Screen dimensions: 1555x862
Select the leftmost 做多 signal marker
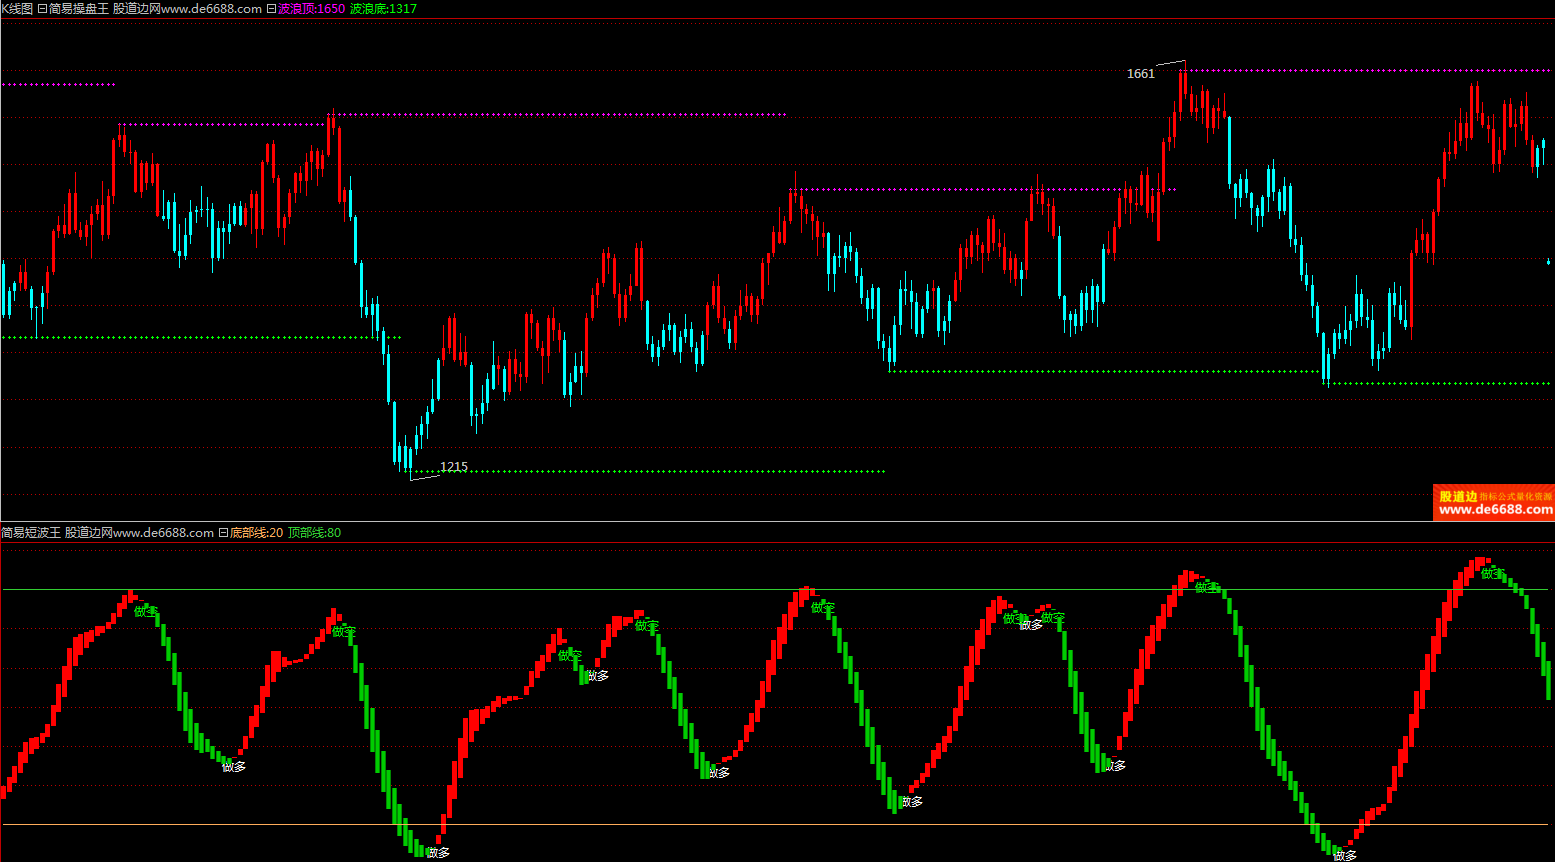click(234, 767)
